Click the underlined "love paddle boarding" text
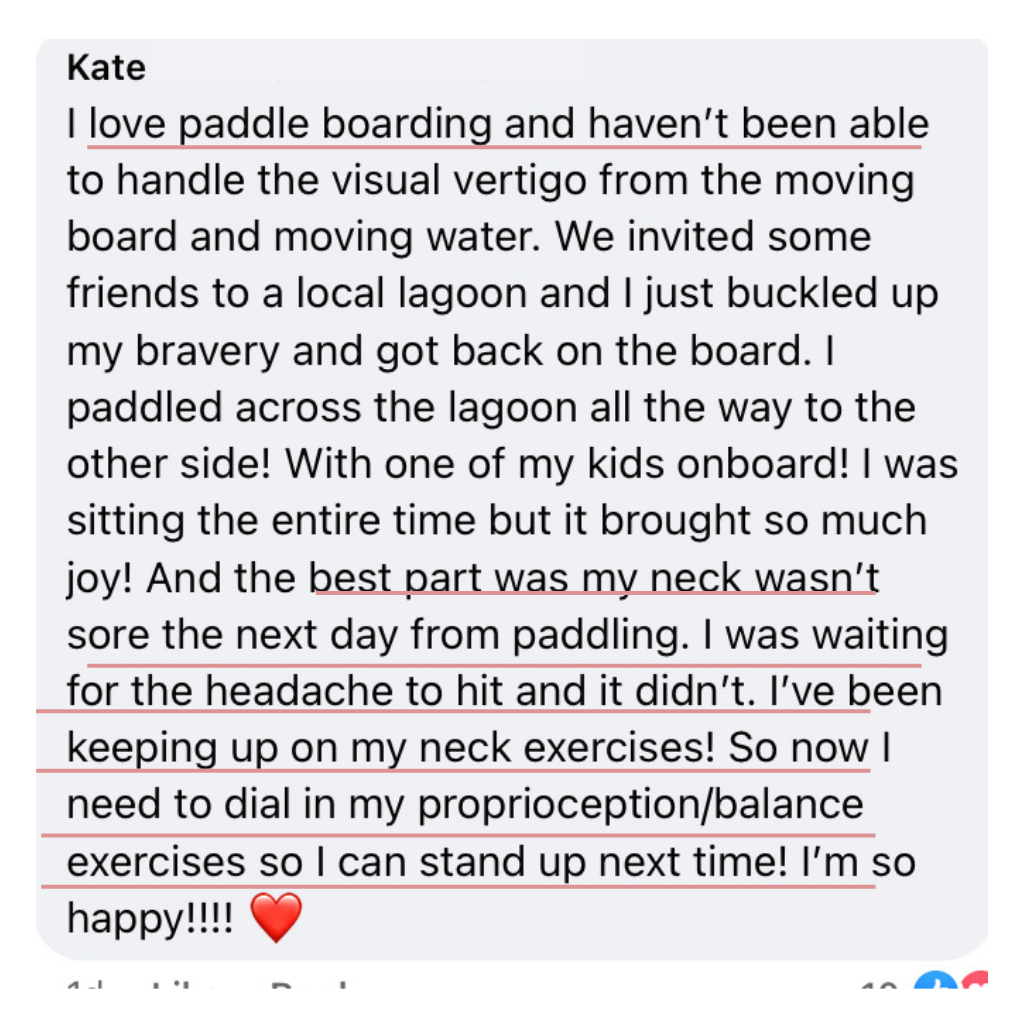This screenshot has width=1024, height=1024. pos(289,124)
